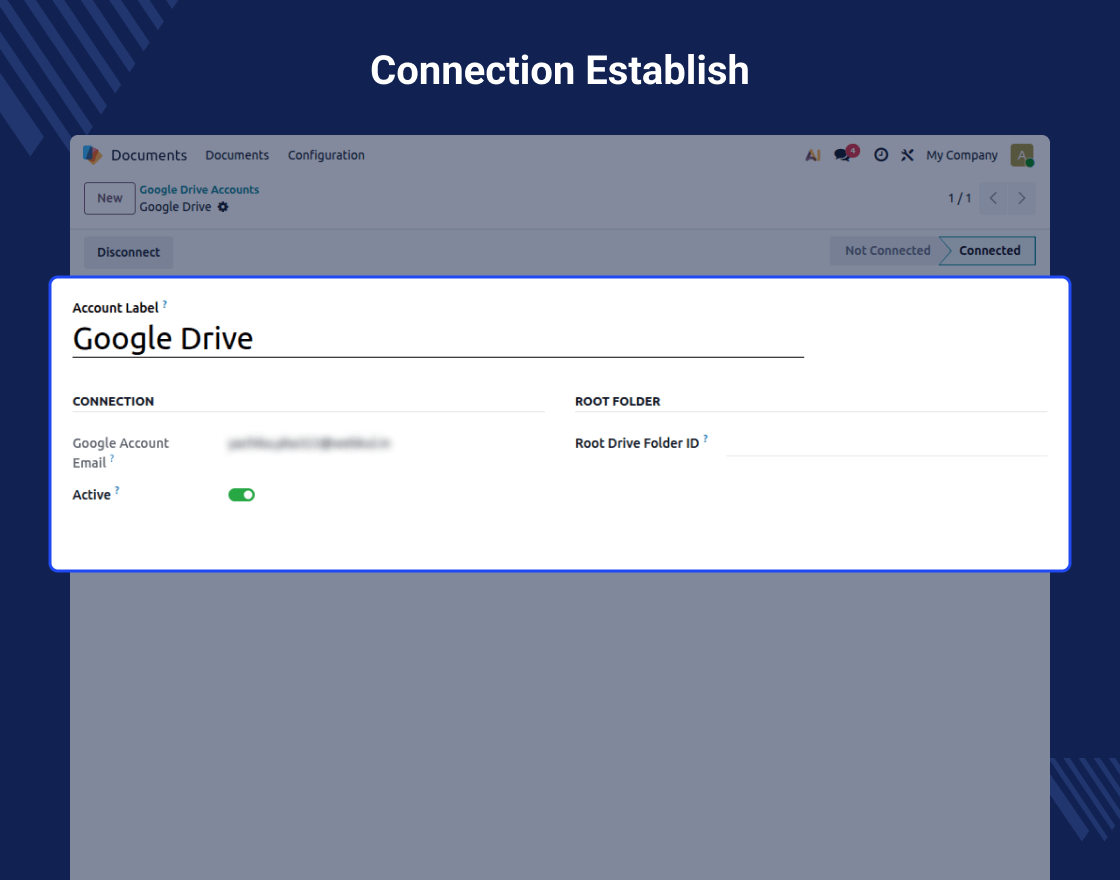
Task: Go to the previous record arrow
Action: click(993, 199)
